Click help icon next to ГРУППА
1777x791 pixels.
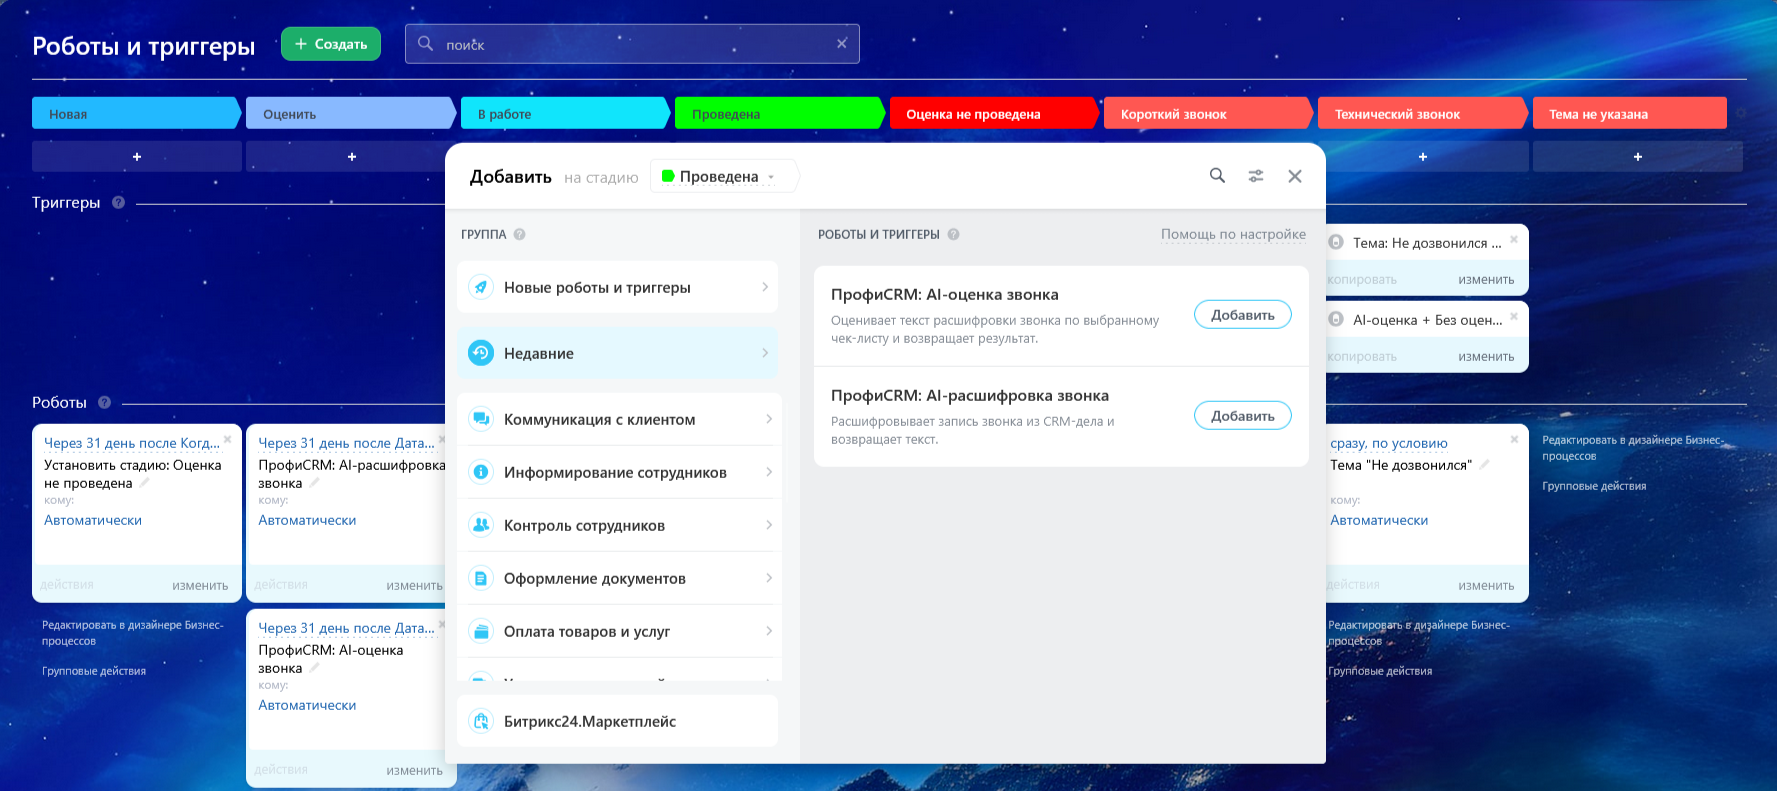pyautogui.click(x=519, y=234)
